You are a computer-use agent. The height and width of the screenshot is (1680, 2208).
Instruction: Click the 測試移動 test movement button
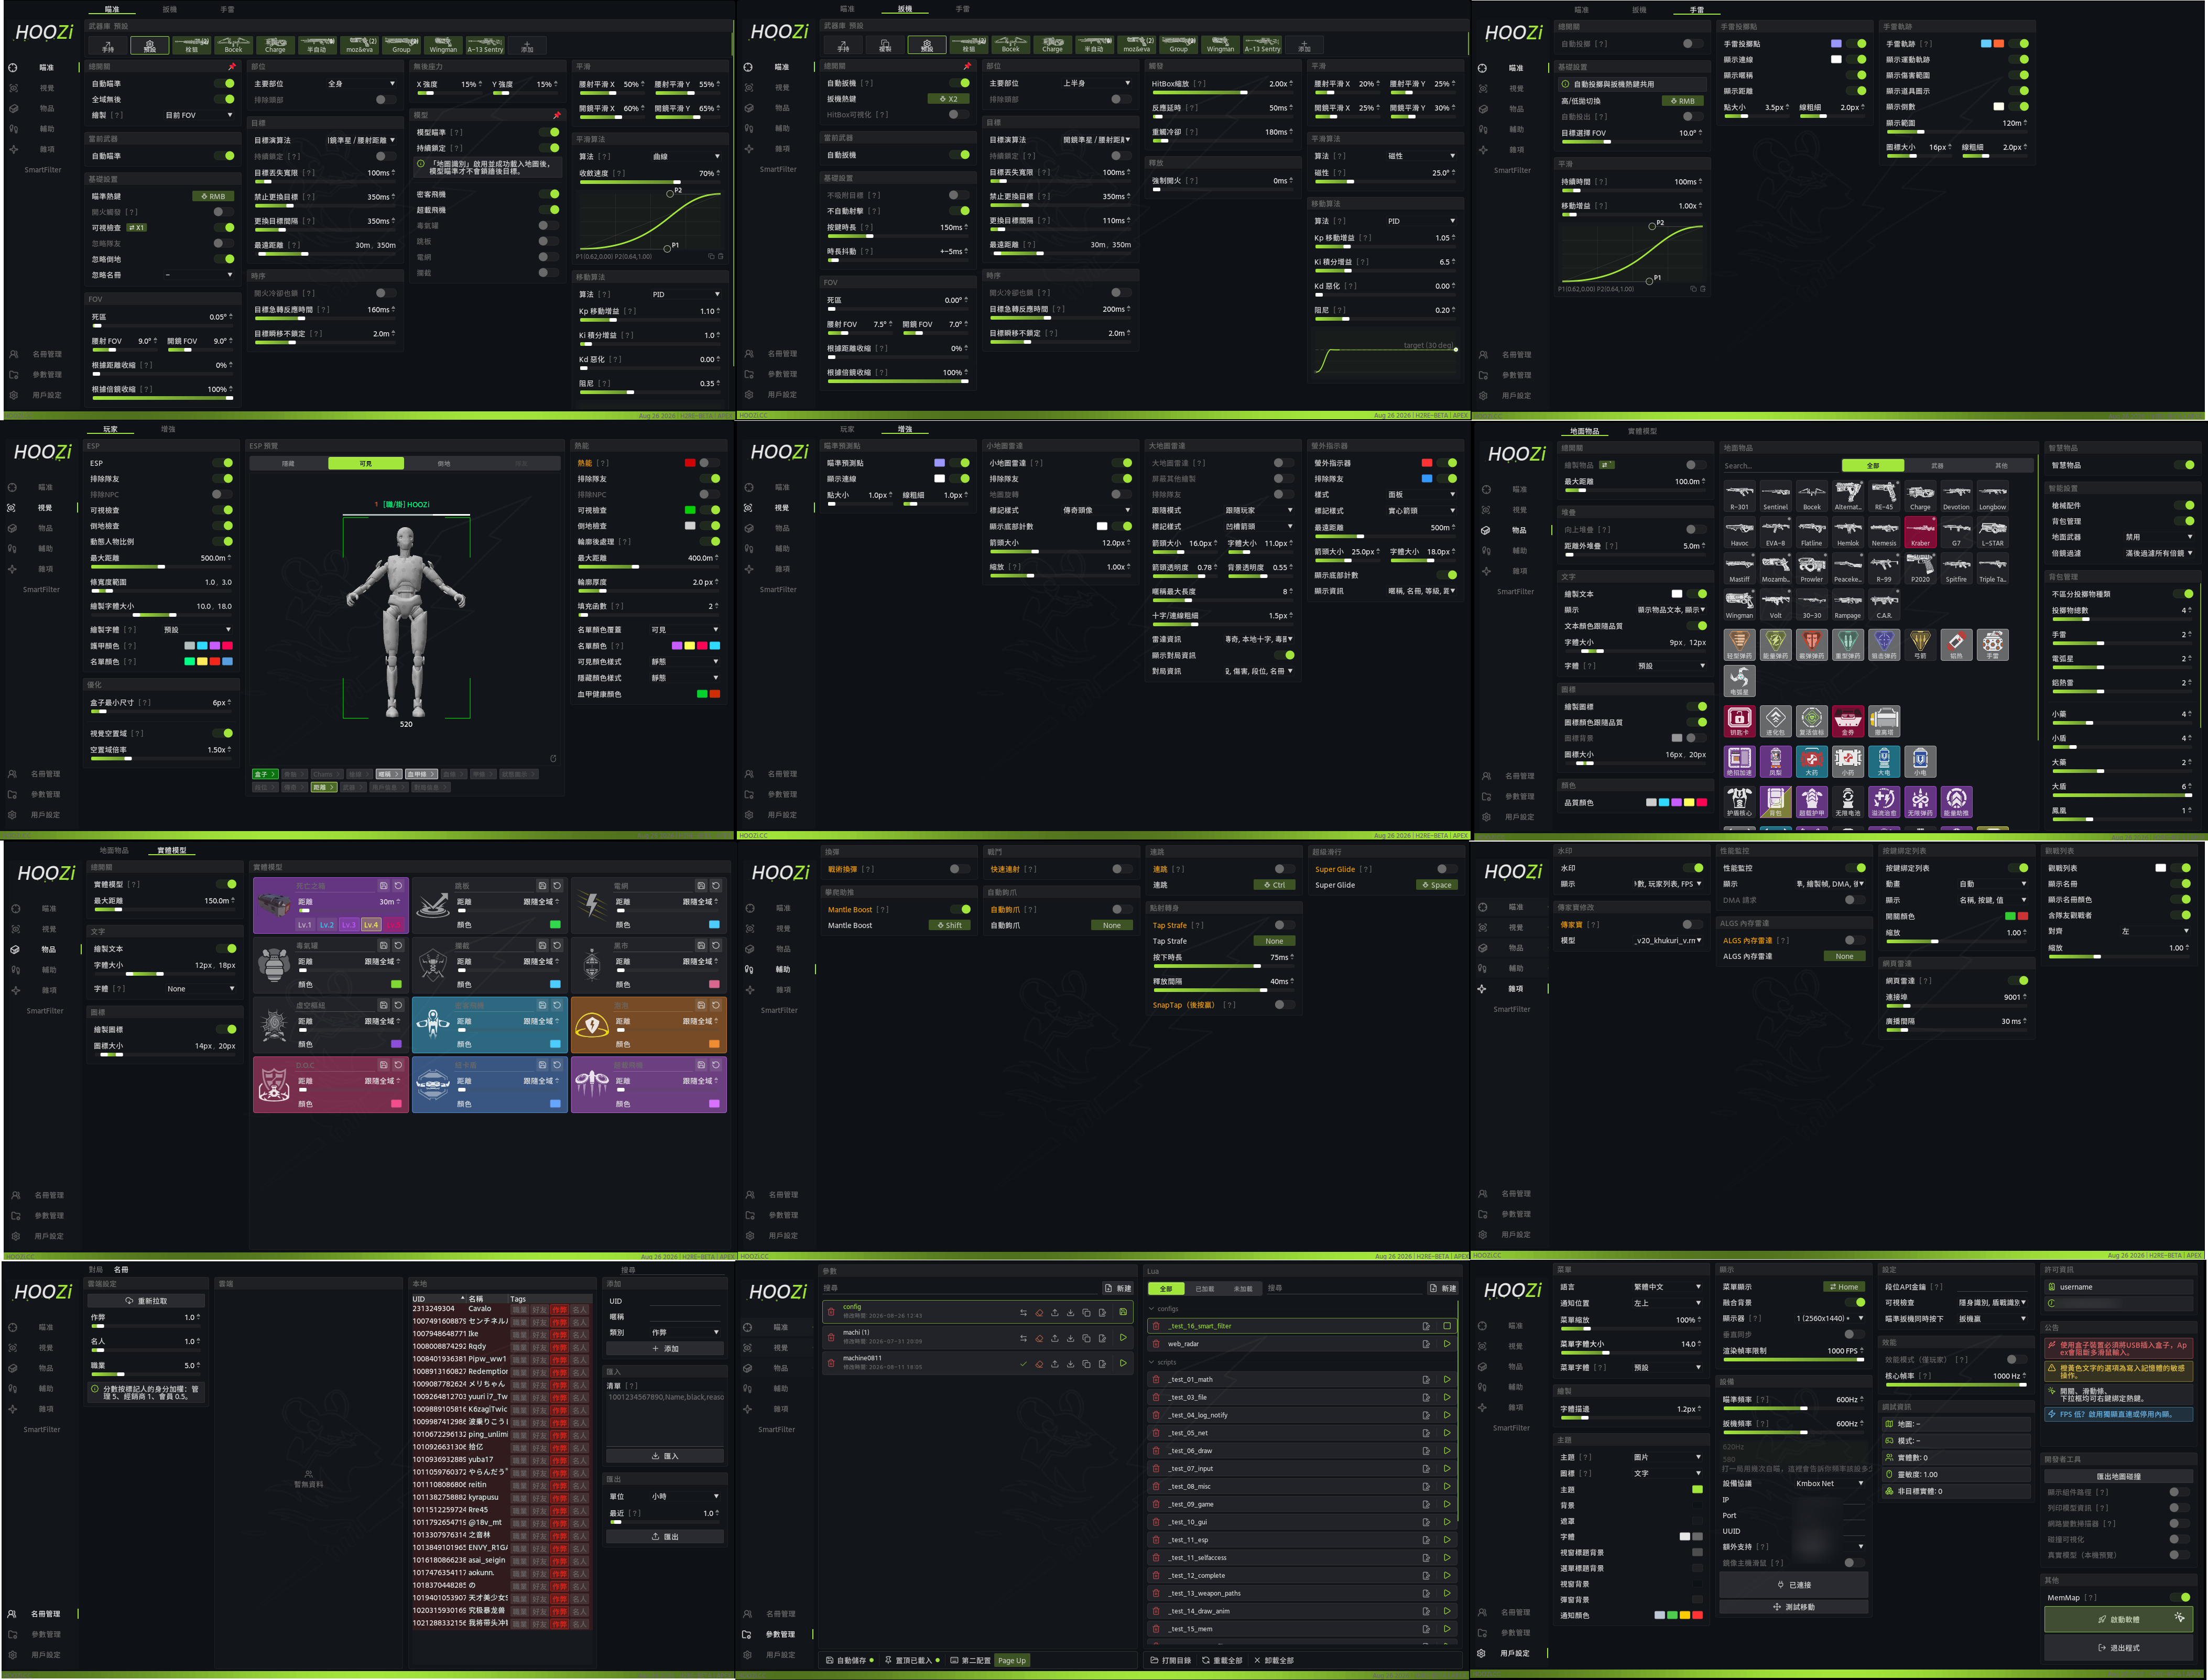tap(1794, 1607)
